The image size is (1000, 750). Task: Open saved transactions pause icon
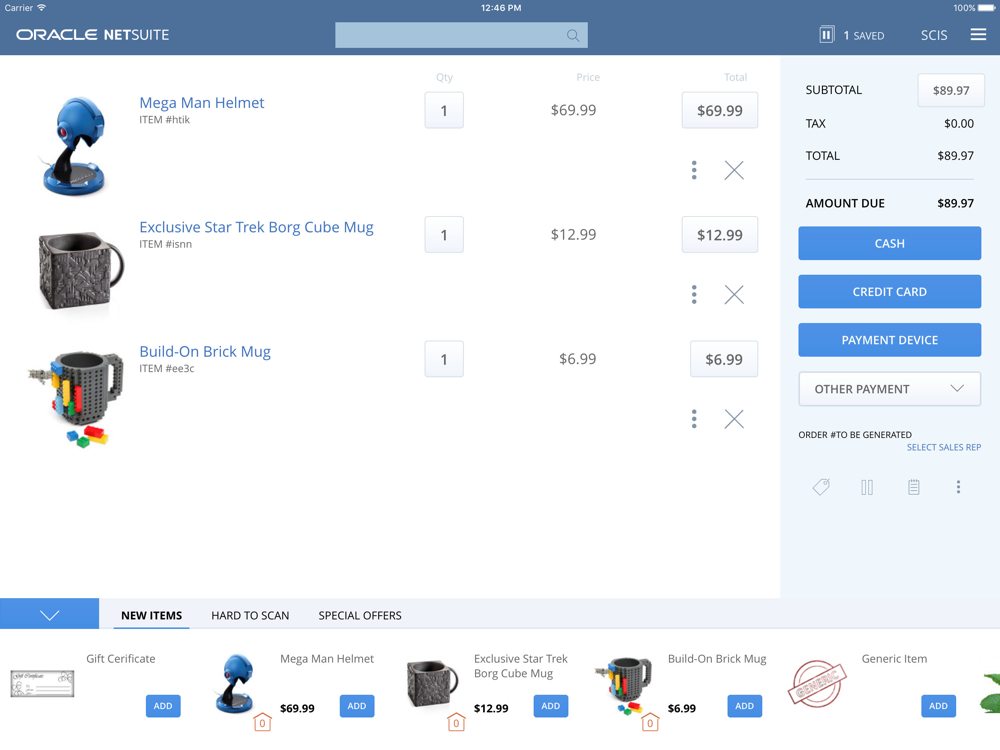[x=826, y=34]
